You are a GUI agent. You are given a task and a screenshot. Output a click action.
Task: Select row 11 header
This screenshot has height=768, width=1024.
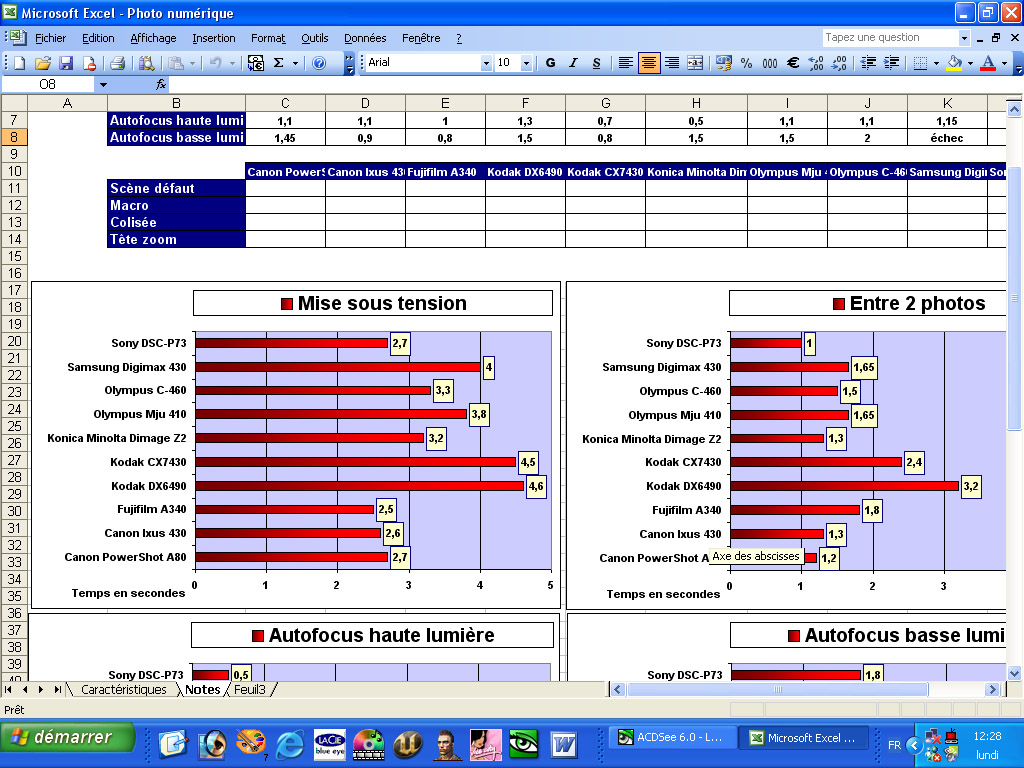coord(14,188)
